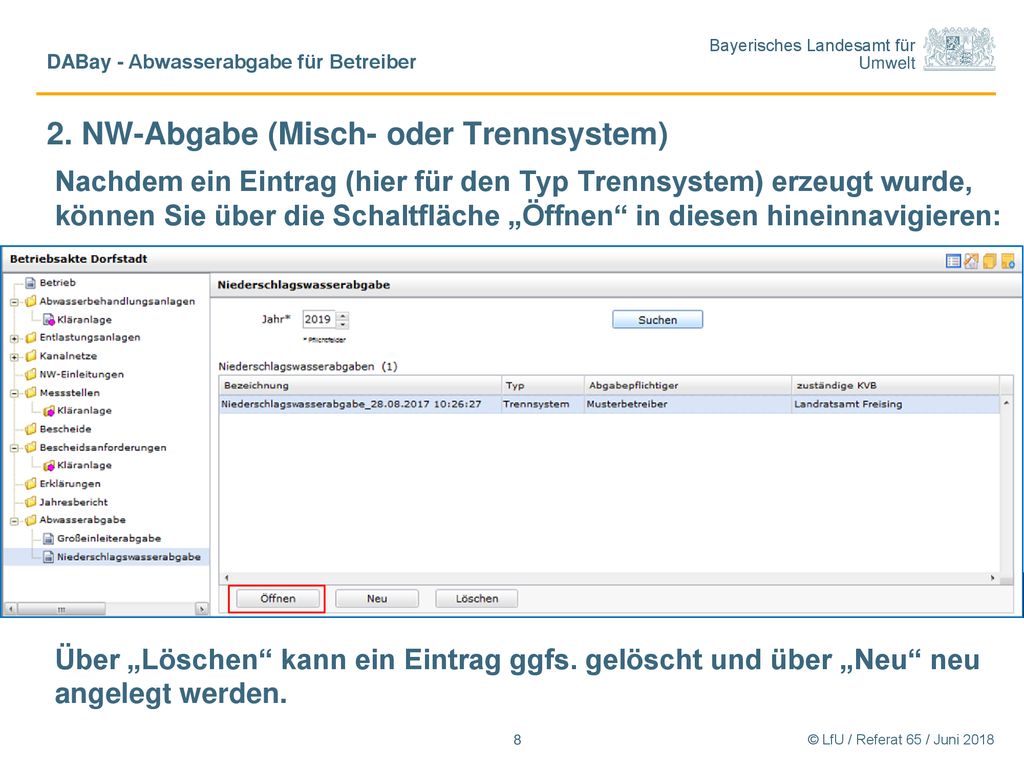
Task: Select Abwasserbehandlungsanlagen label in the tree
Action: (117, 301)
